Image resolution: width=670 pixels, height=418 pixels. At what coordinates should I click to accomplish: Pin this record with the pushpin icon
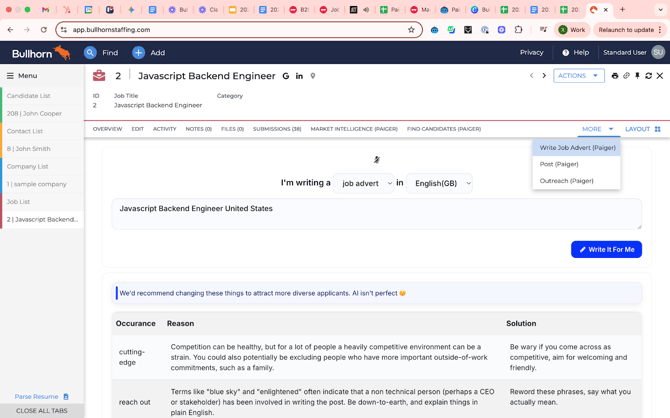pos(637,76)
